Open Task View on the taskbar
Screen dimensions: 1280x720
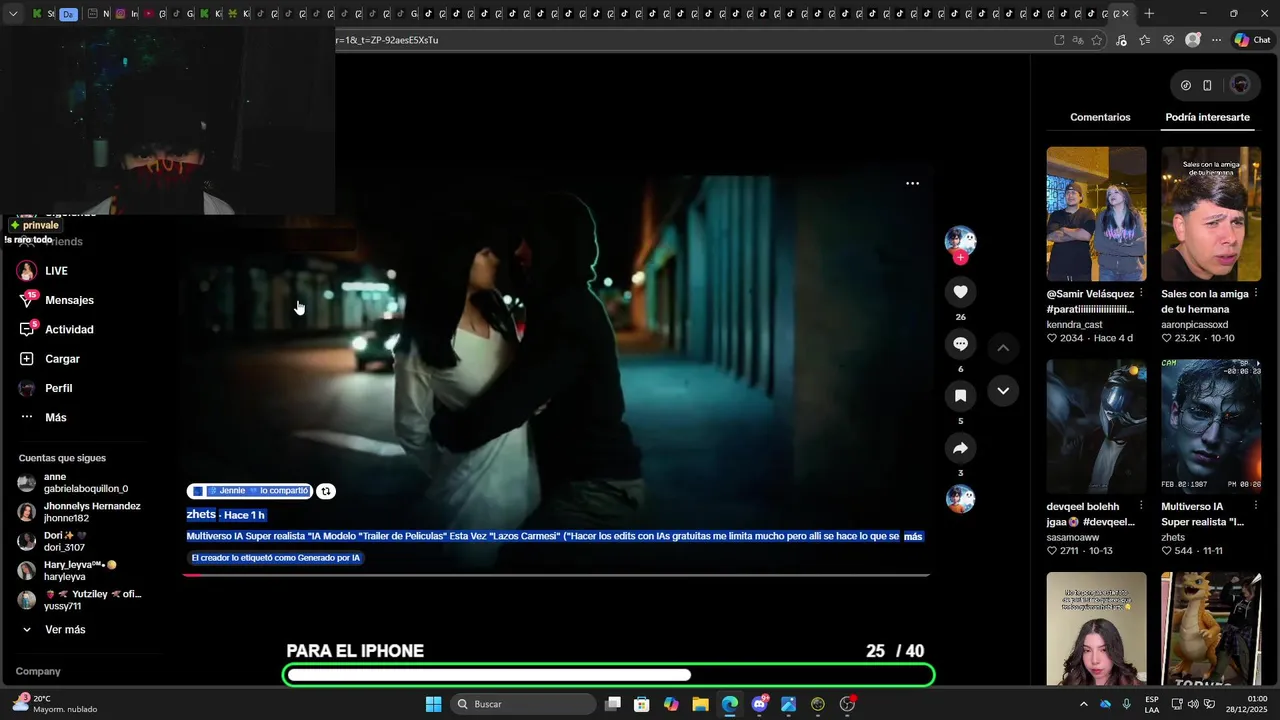pyautogui.click(x=613, y=704)
